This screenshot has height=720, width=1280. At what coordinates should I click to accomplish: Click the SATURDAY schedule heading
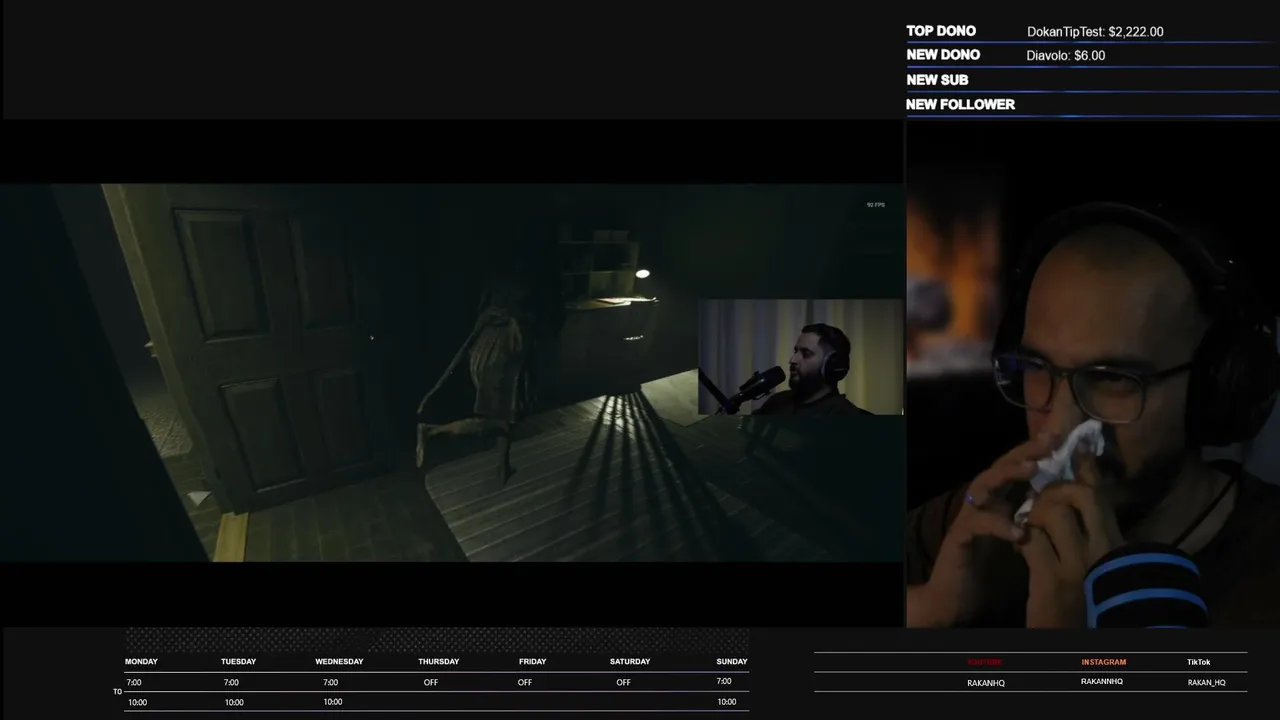click(630, 662)
